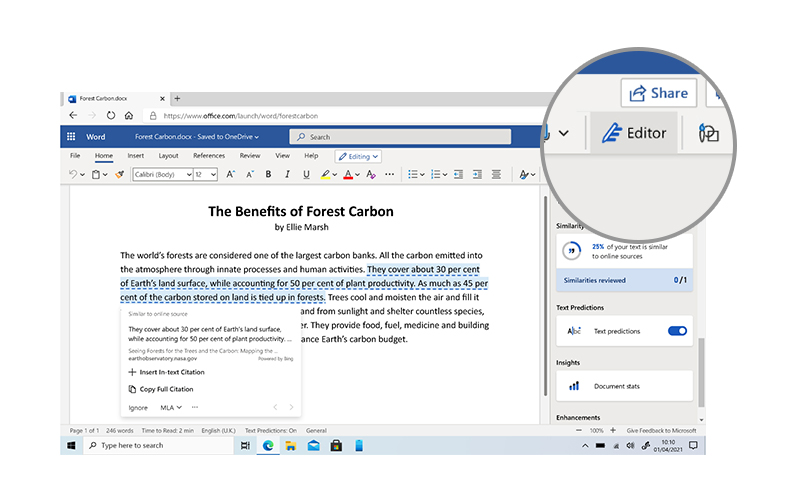Click Copy Full Citation

[x=161, y=389]
